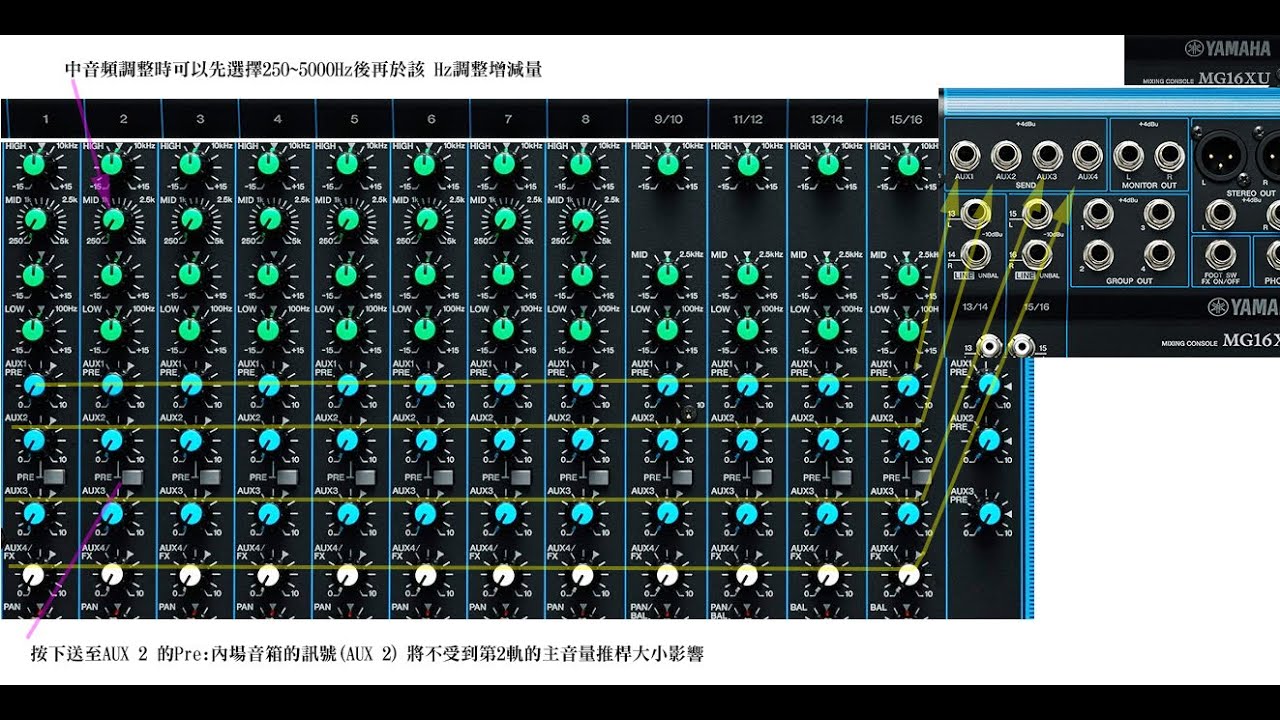Viewport: 1280px width, 720px height.
Task: Click the channel 15 L line input jack
Action: (1037, 213)
